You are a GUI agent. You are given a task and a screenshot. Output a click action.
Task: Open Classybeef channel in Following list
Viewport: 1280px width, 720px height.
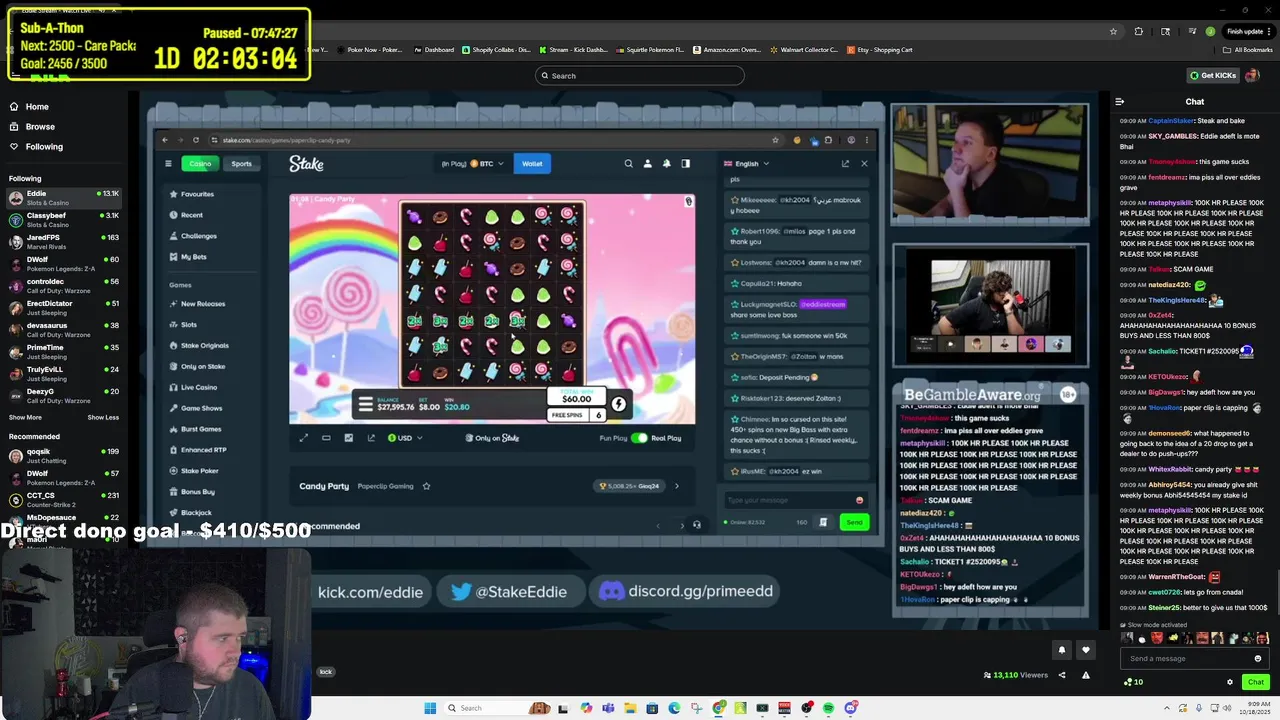62,219
